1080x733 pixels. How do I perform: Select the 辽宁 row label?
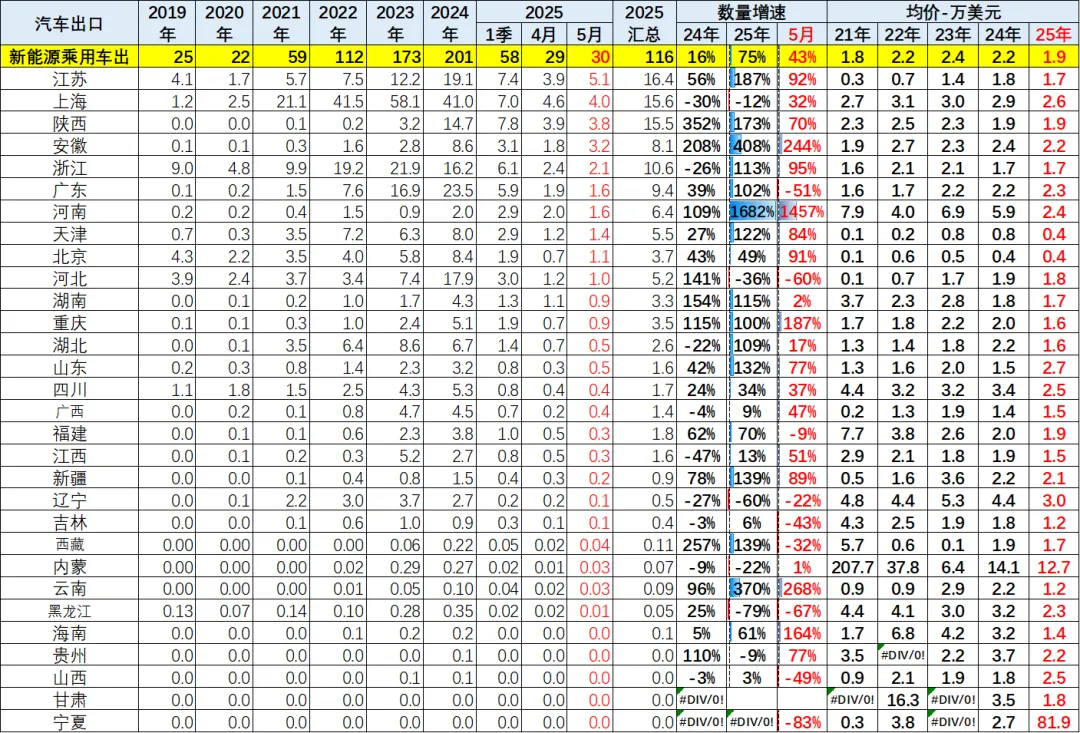coord(70,499)
